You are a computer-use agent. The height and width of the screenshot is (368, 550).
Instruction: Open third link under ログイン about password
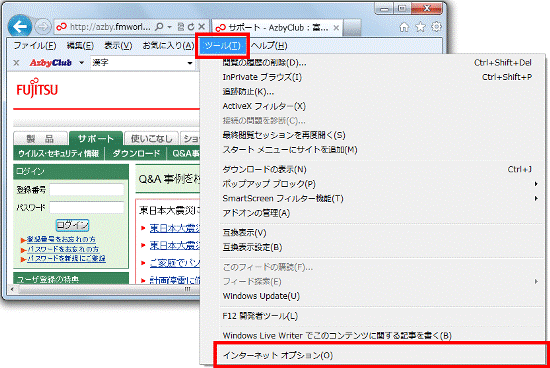66,259
